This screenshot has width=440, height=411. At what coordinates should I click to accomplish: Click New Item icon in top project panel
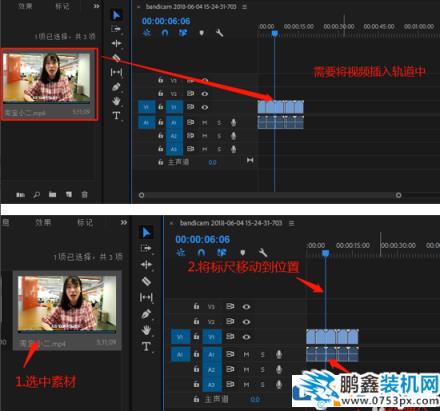[x=69, y=194]
